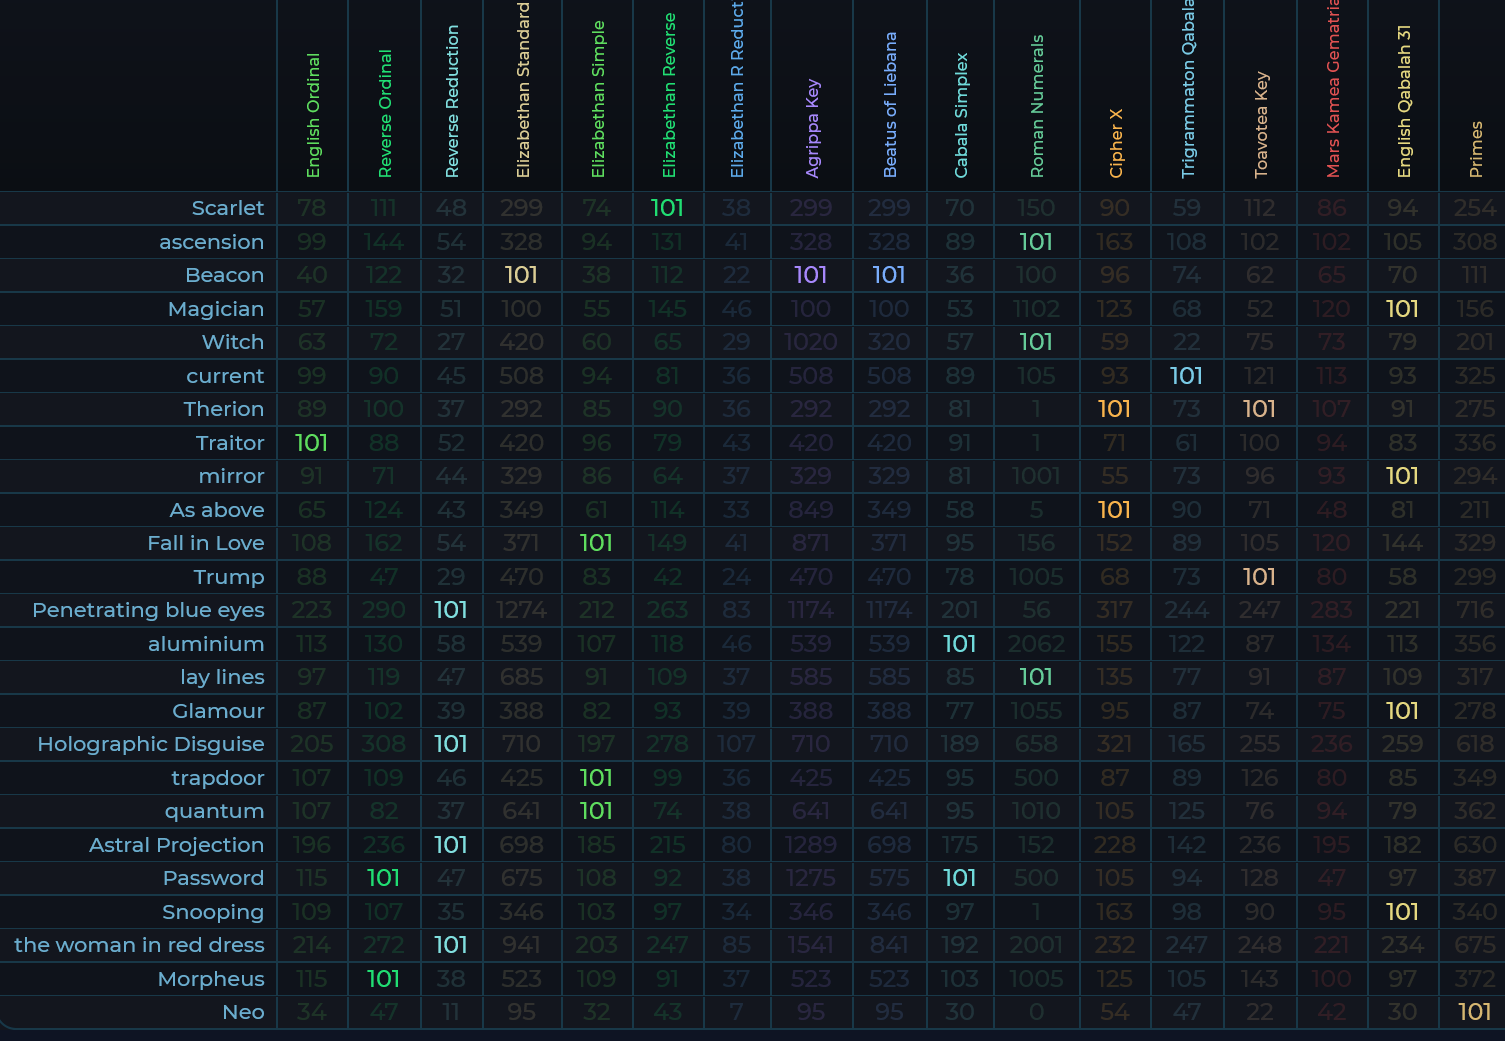The width and height of the screenshot is (1505, 1041).
Task: Click the Cipher X column header
Action: (x=1116, y=143)
